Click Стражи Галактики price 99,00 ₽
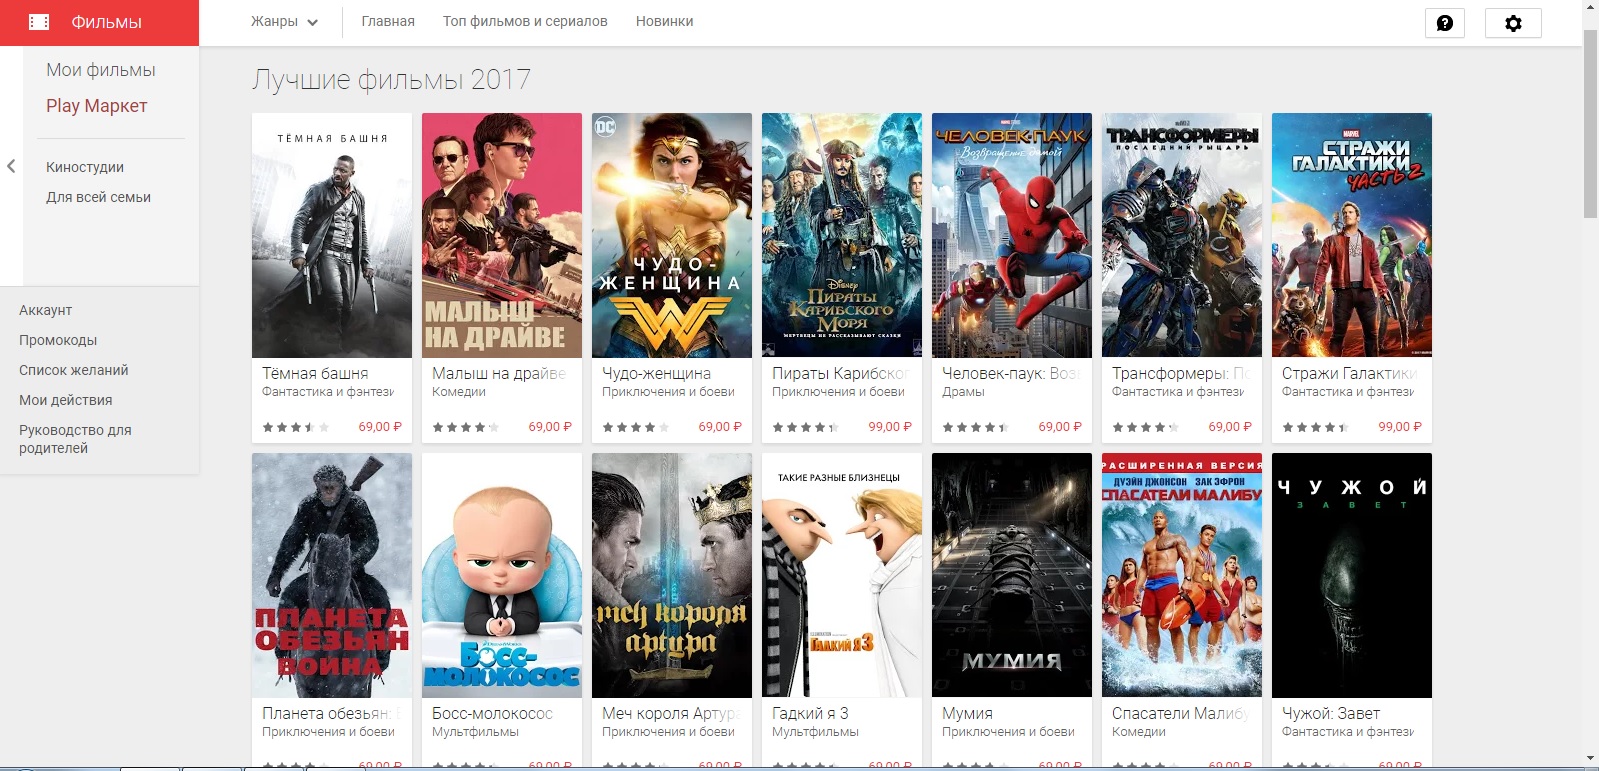1599x771 pixels. pyautogui.click(x=1400, y=427)
